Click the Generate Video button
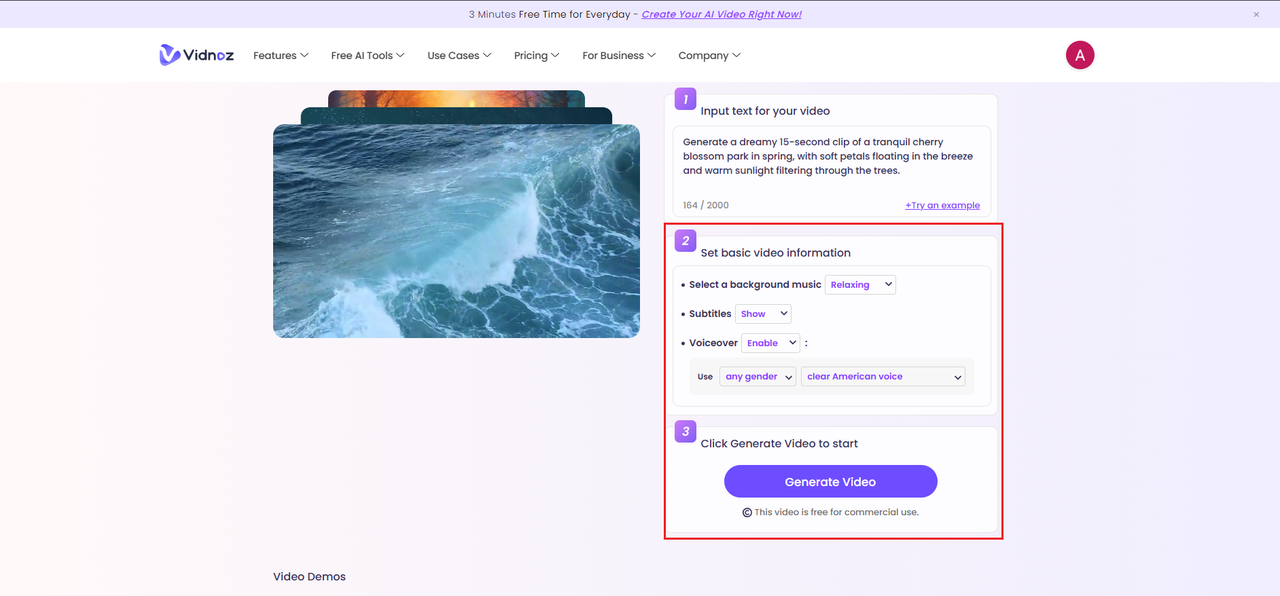The width and height of the screenshot is (1280, 596). click(x=831, y=481)
